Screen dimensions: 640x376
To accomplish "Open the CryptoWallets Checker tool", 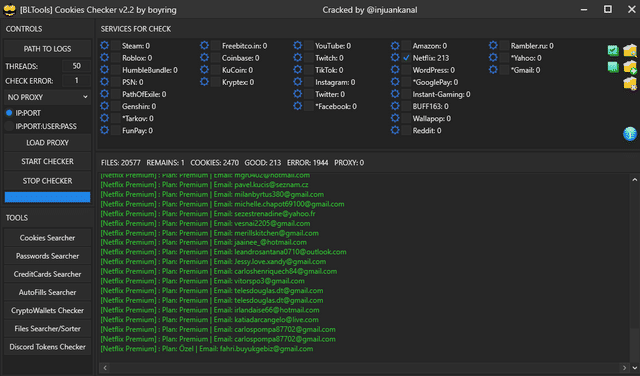I will click(x=47, y=310).
